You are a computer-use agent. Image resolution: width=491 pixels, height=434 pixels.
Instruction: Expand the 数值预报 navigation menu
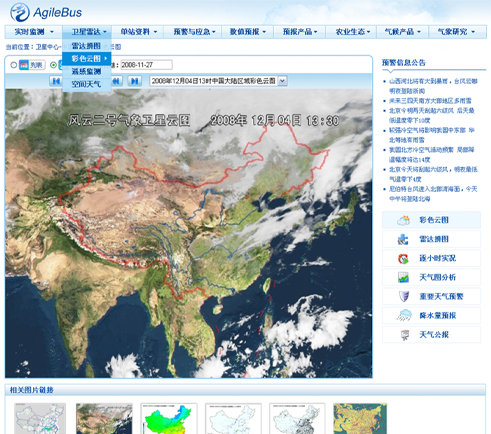[247, 32]
